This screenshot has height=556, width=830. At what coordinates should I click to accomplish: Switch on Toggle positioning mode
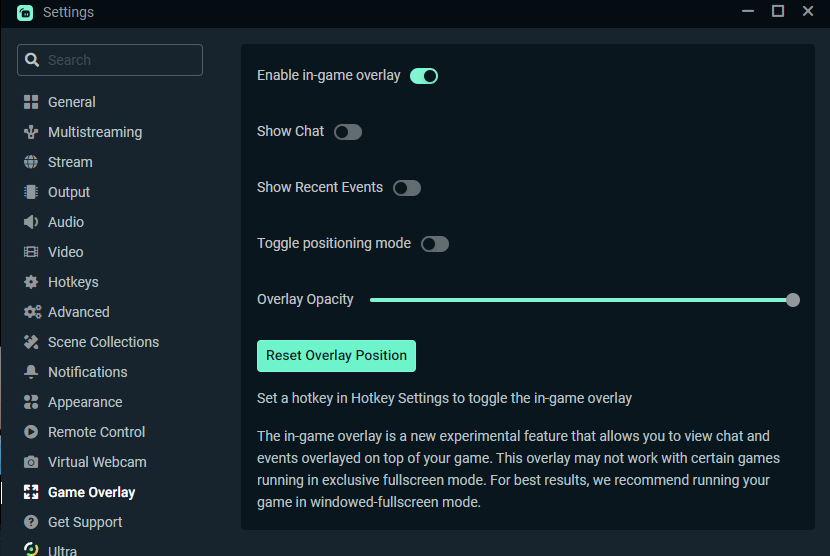tap(435, 244)
